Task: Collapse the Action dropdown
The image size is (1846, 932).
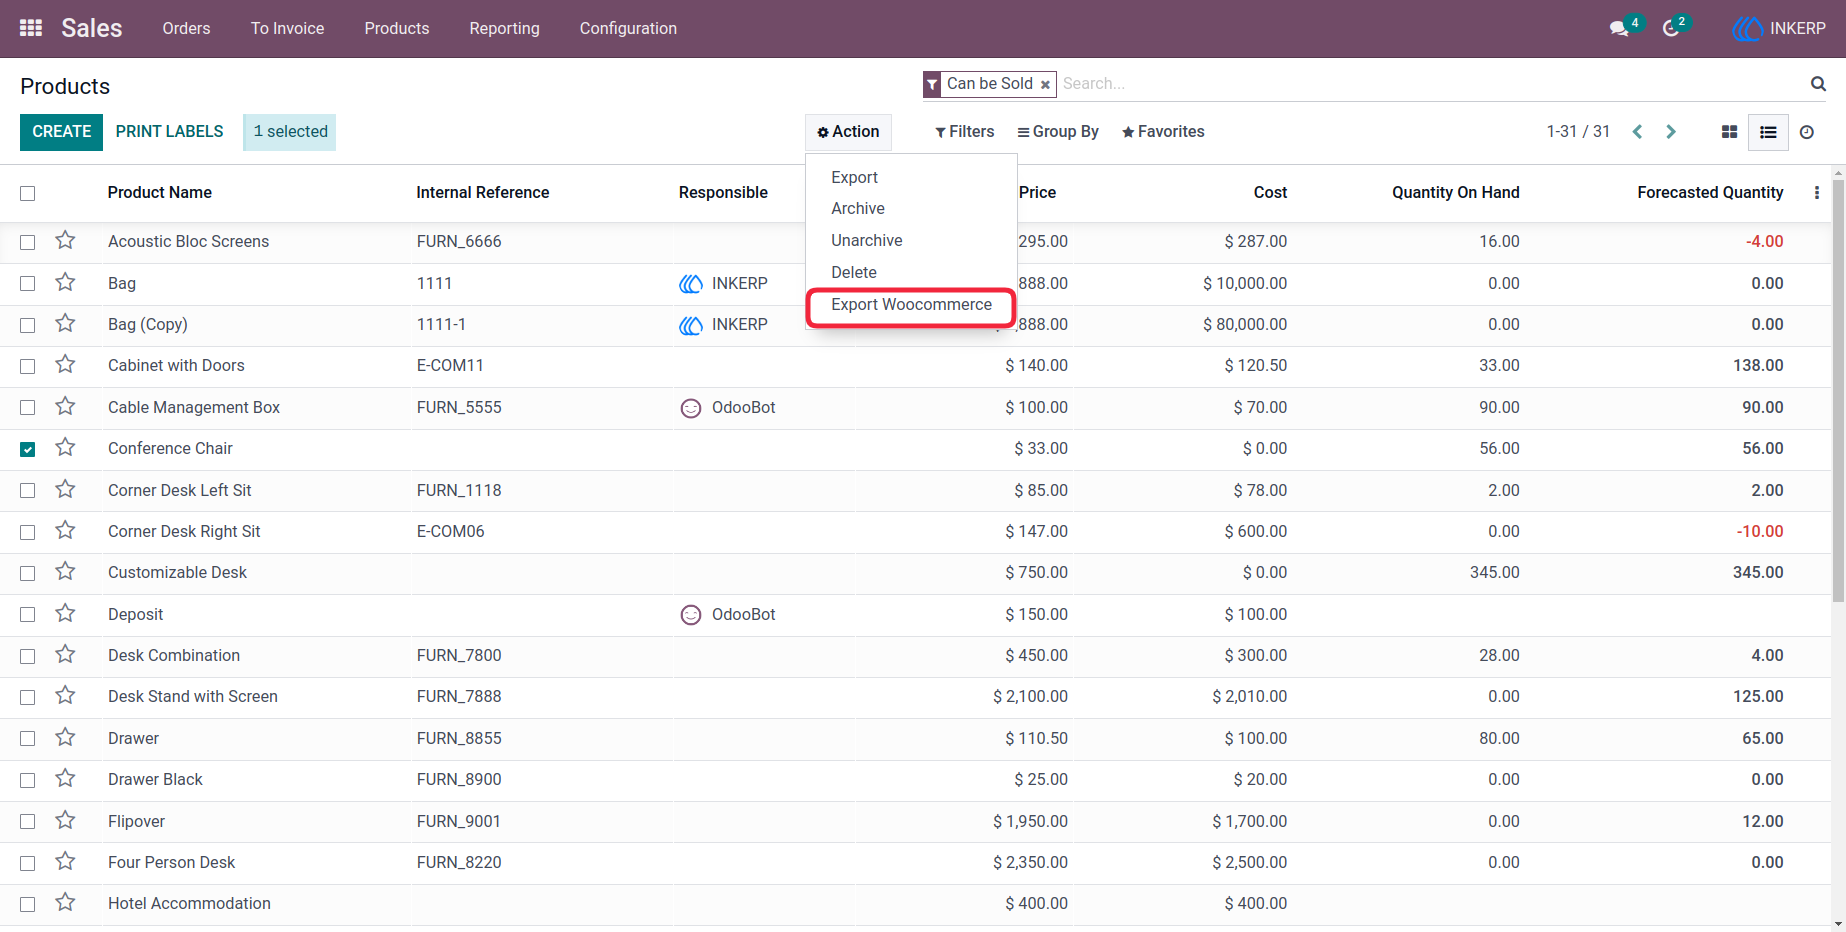Action: [848, 132]
